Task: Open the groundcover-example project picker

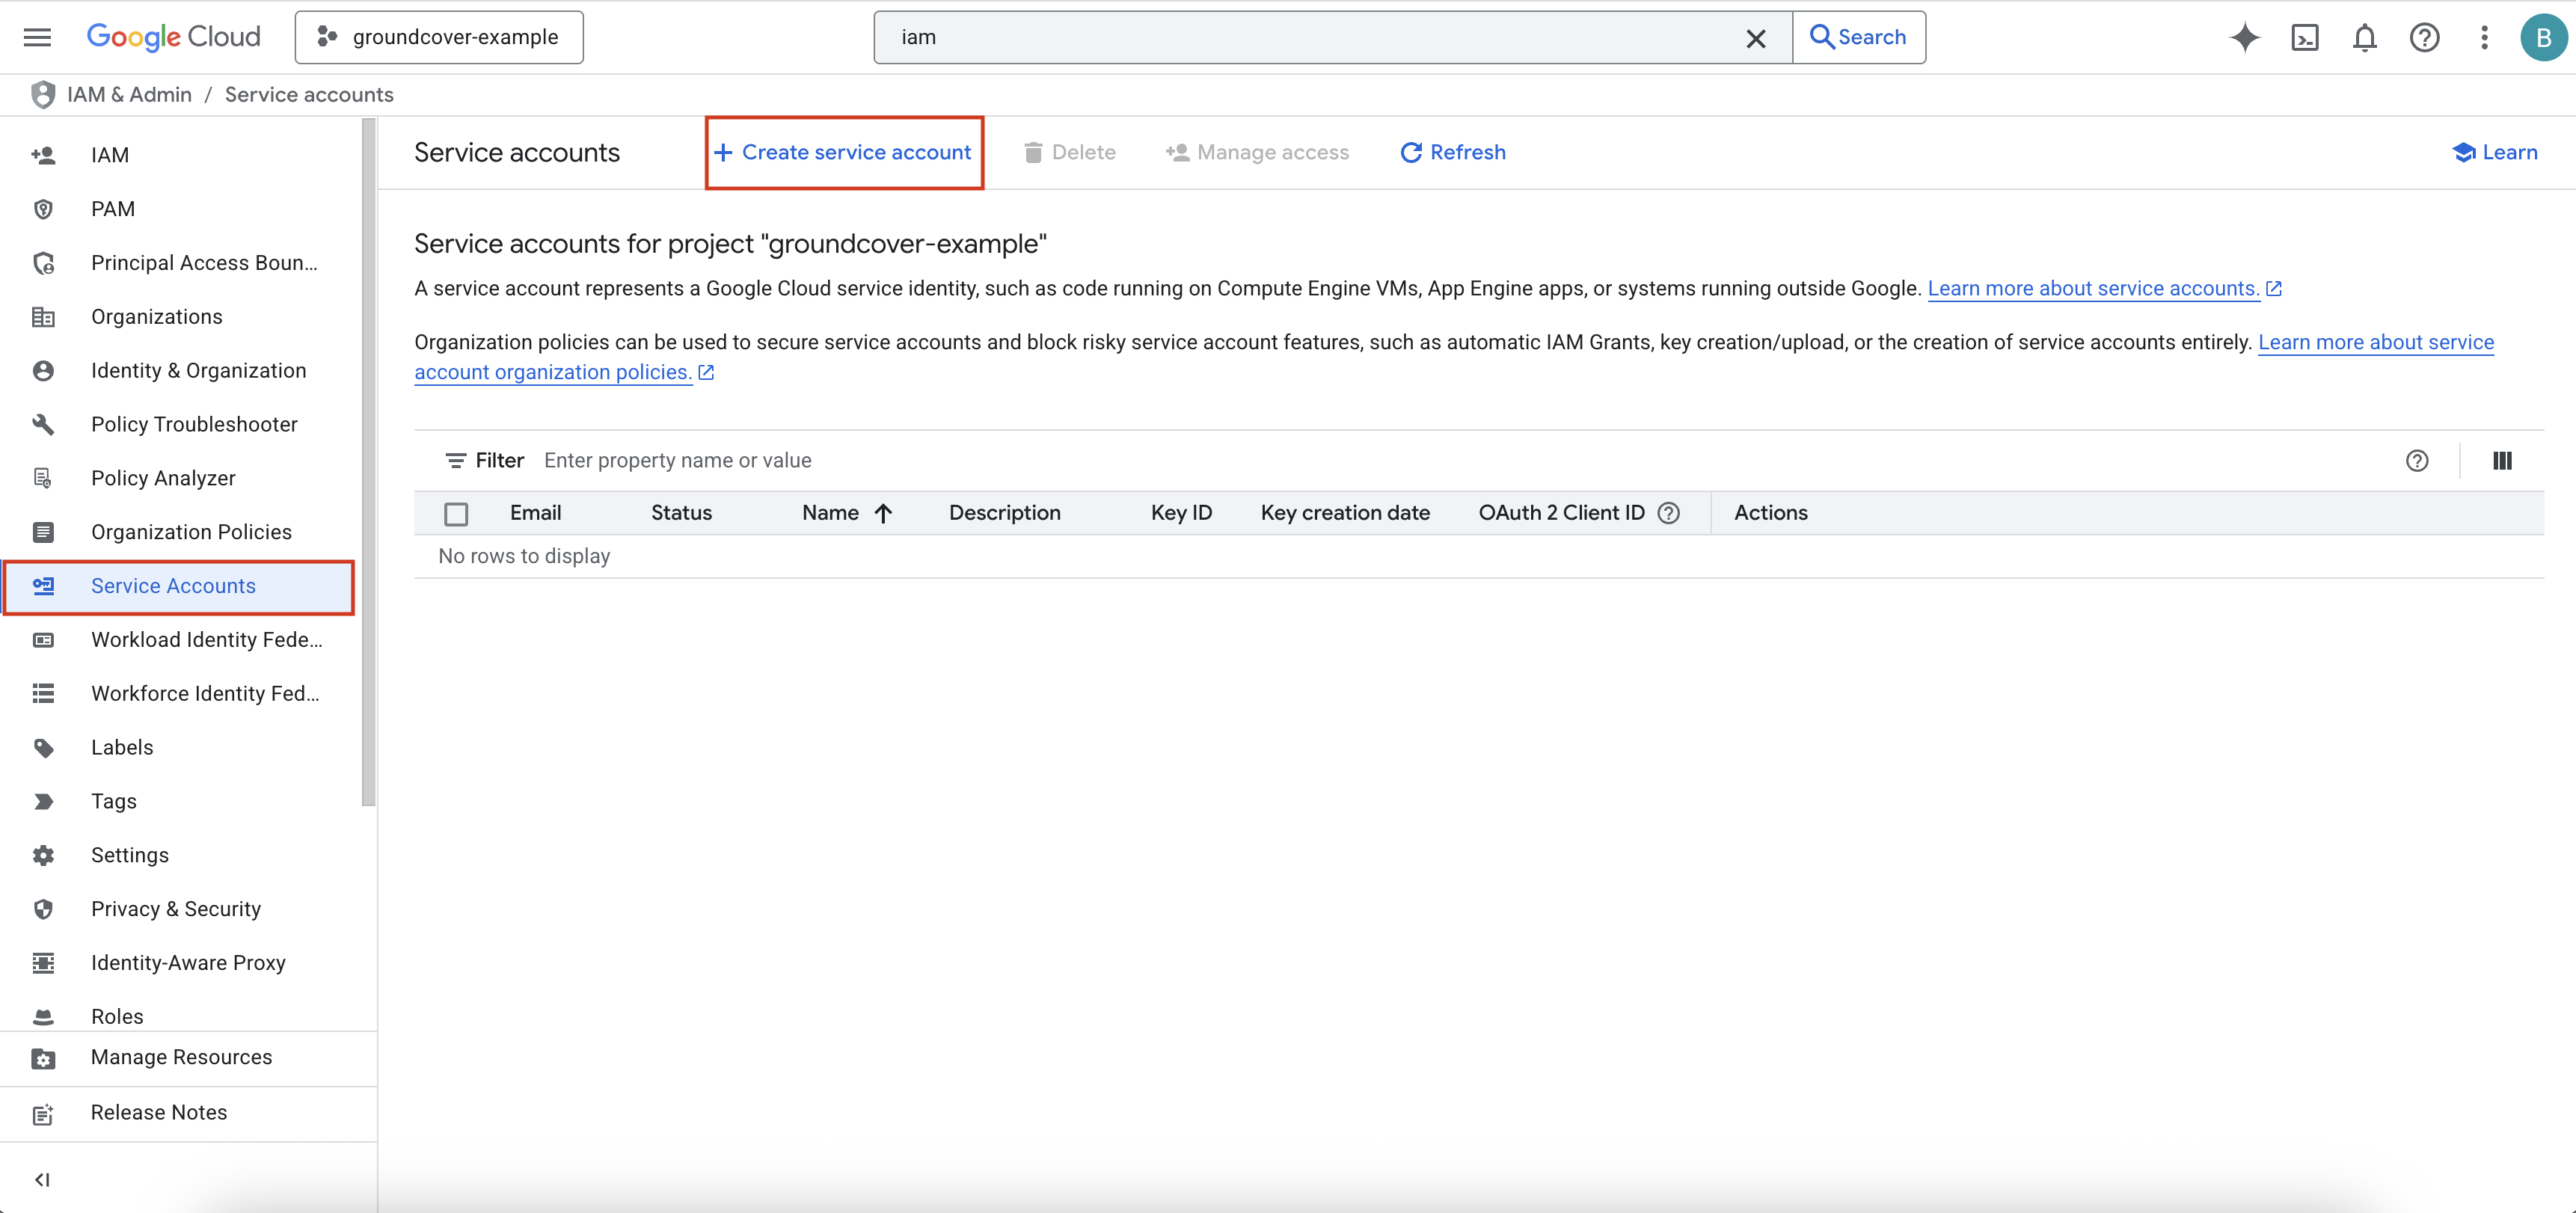Action: pyautogui.click(x=439, y=37)
